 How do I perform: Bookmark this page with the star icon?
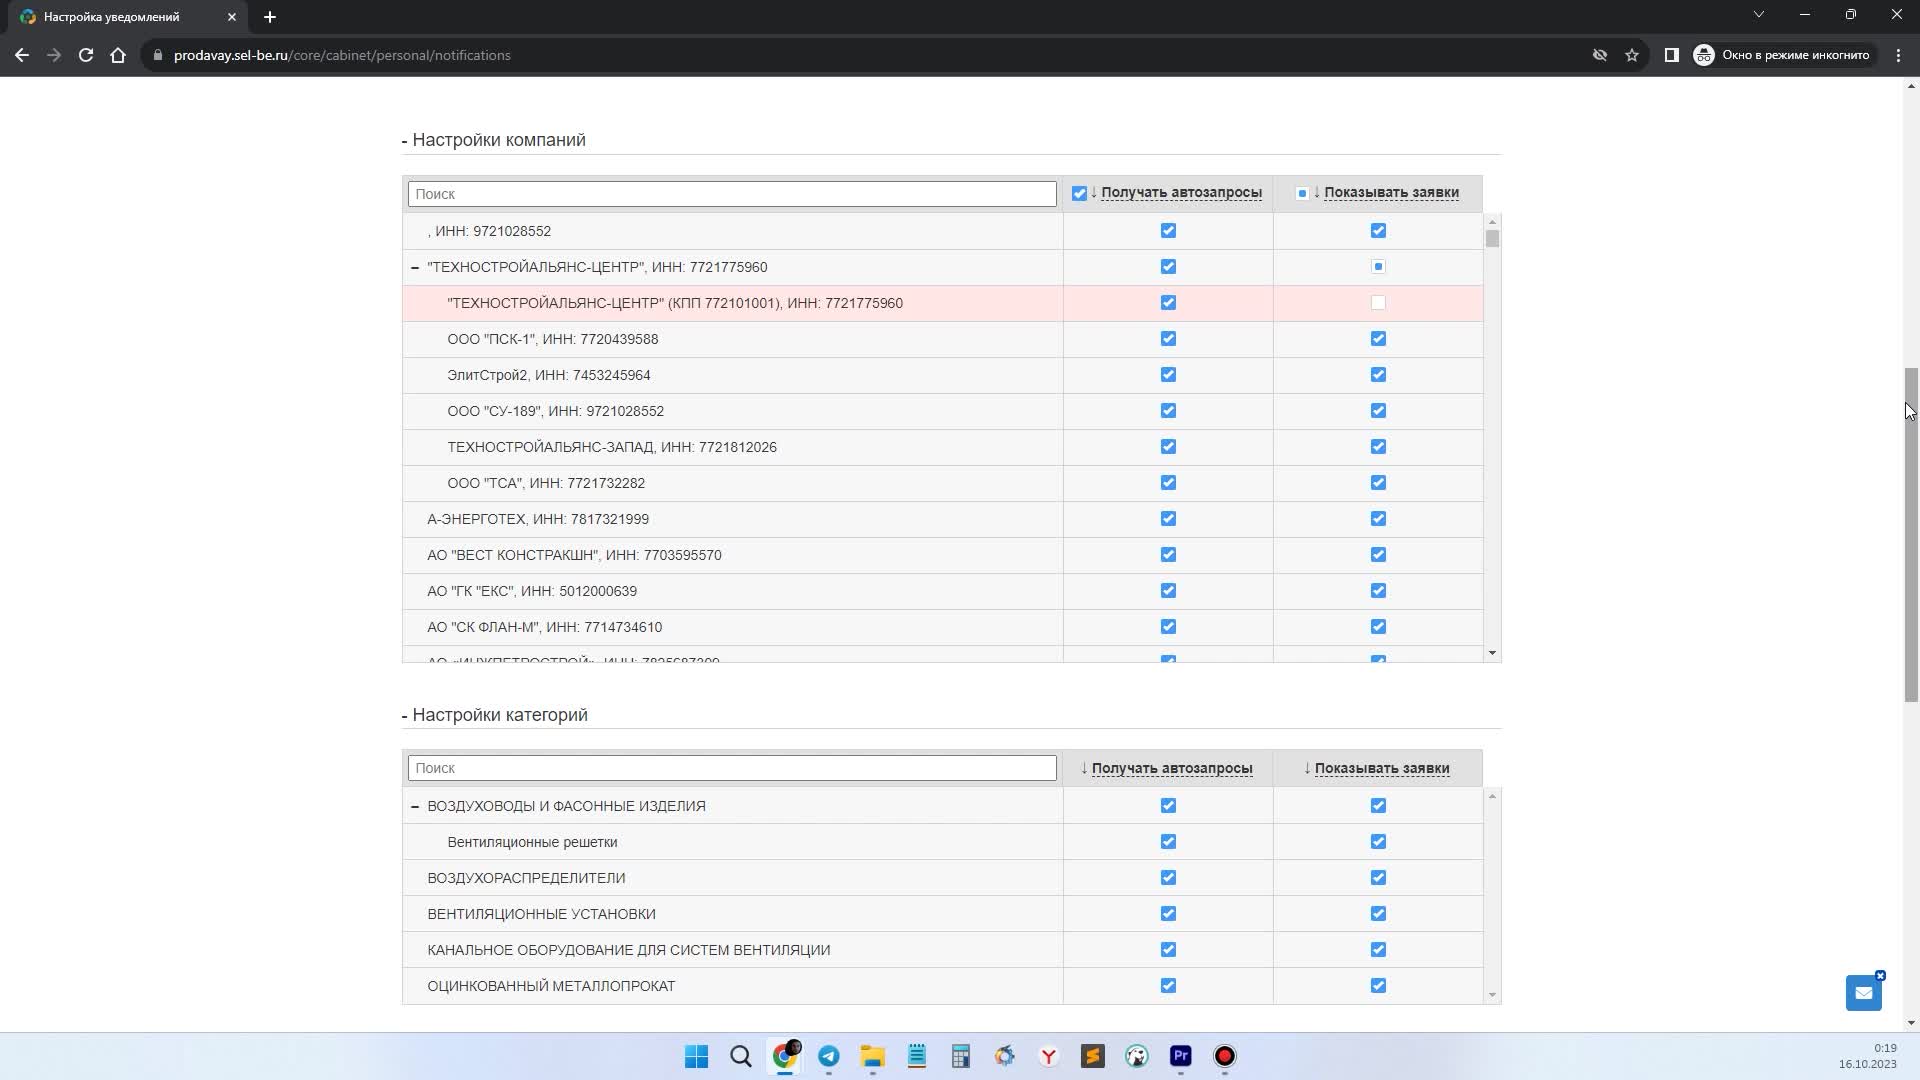[1632, 55]
